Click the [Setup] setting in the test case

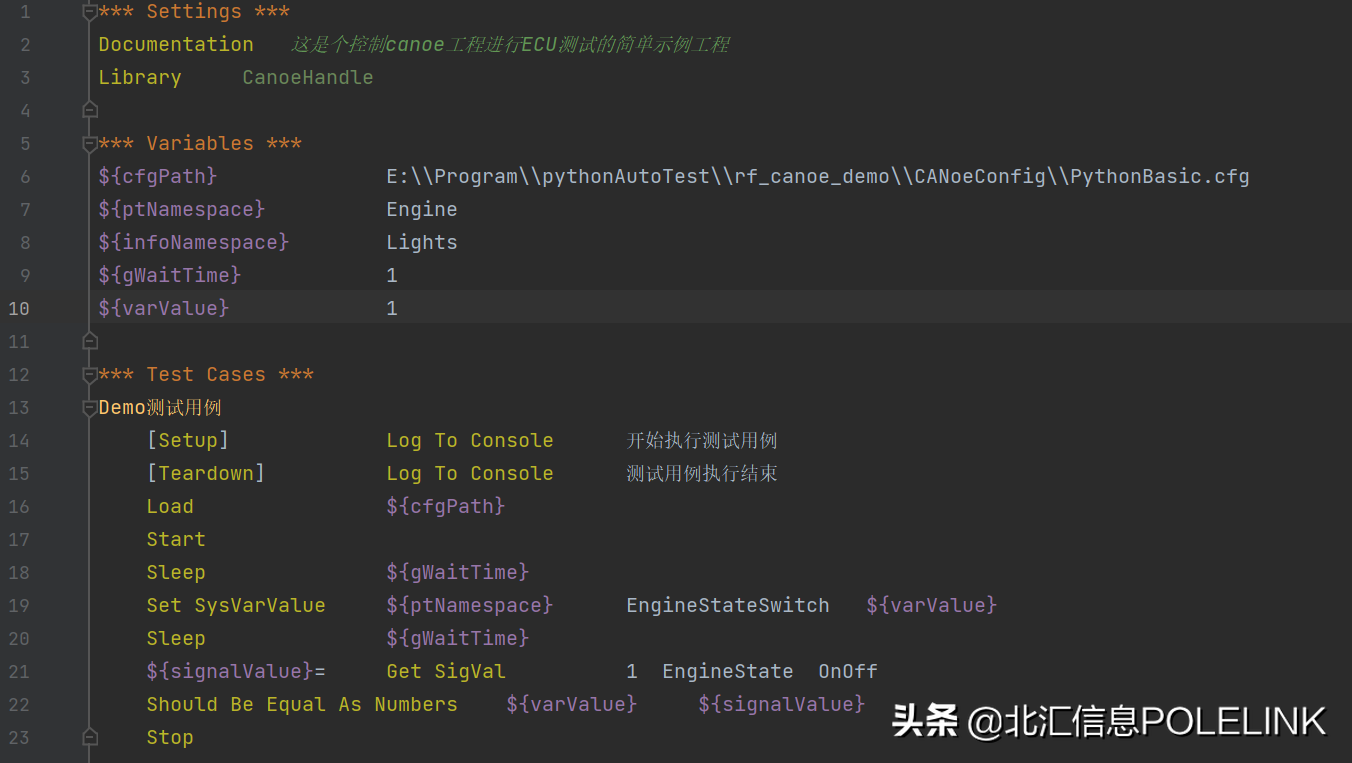point(187,440)
